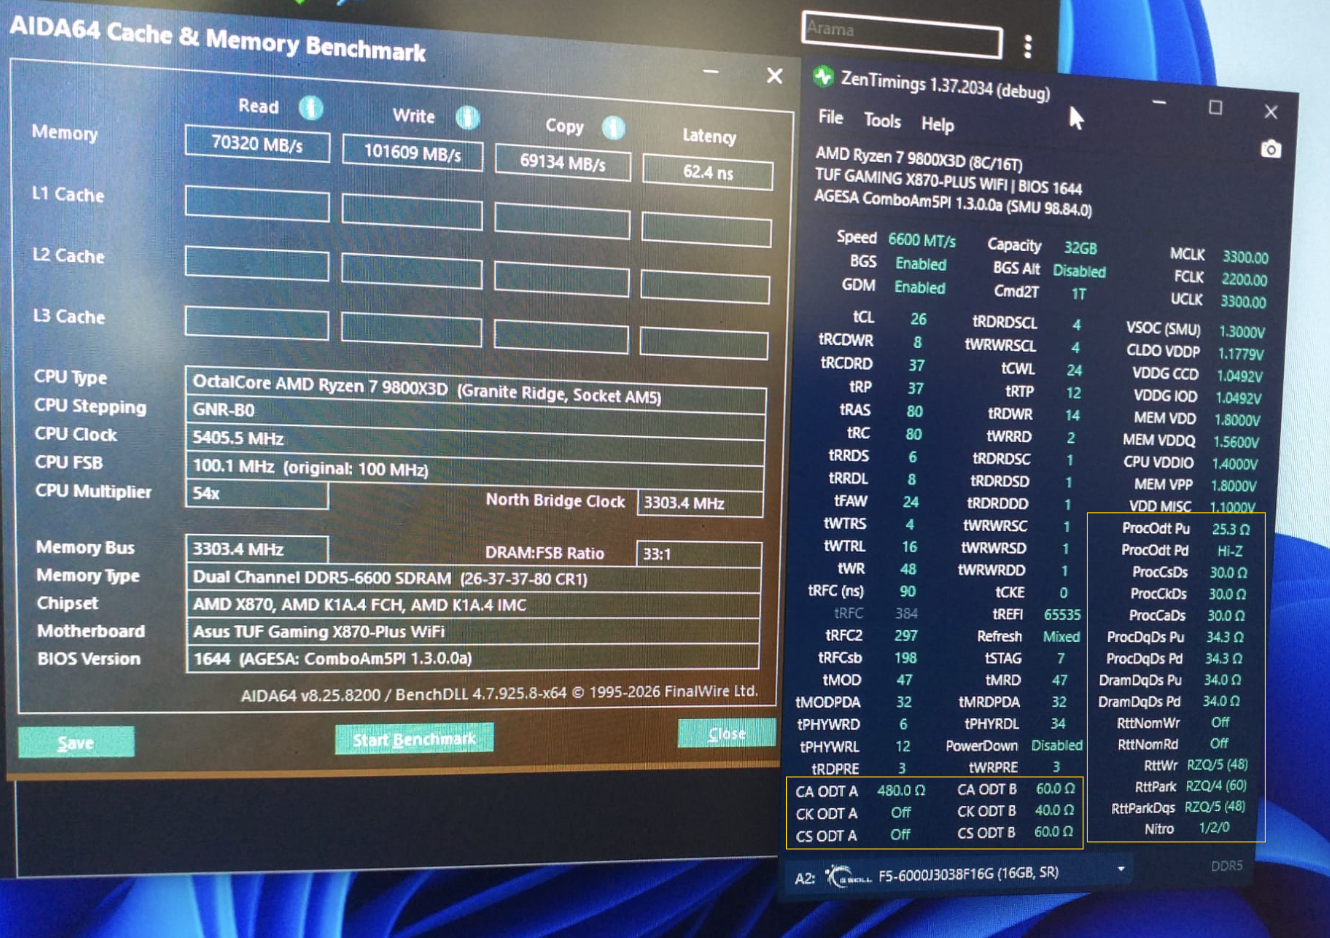This screenshot has width=1330, height=938.
Task: Take a screenshot with ZenTimings camera icon
Action: (1270, 150)
